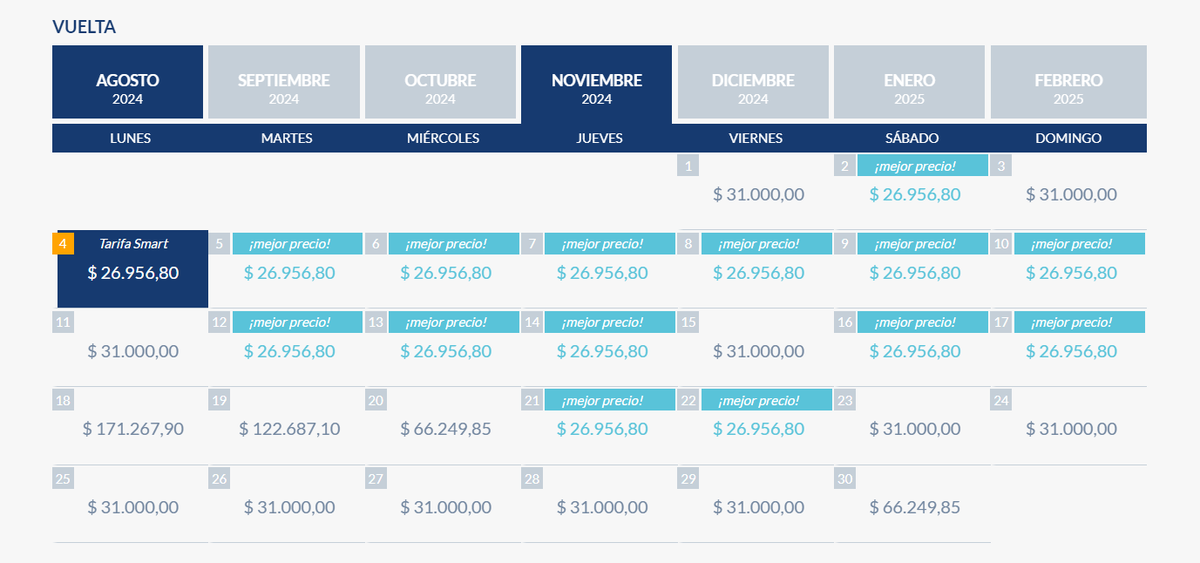The width and height of the screenshot is (1200, 563).
Task: Open the Febrero 2025 month tab
Action: click(x=1068, y=88)
